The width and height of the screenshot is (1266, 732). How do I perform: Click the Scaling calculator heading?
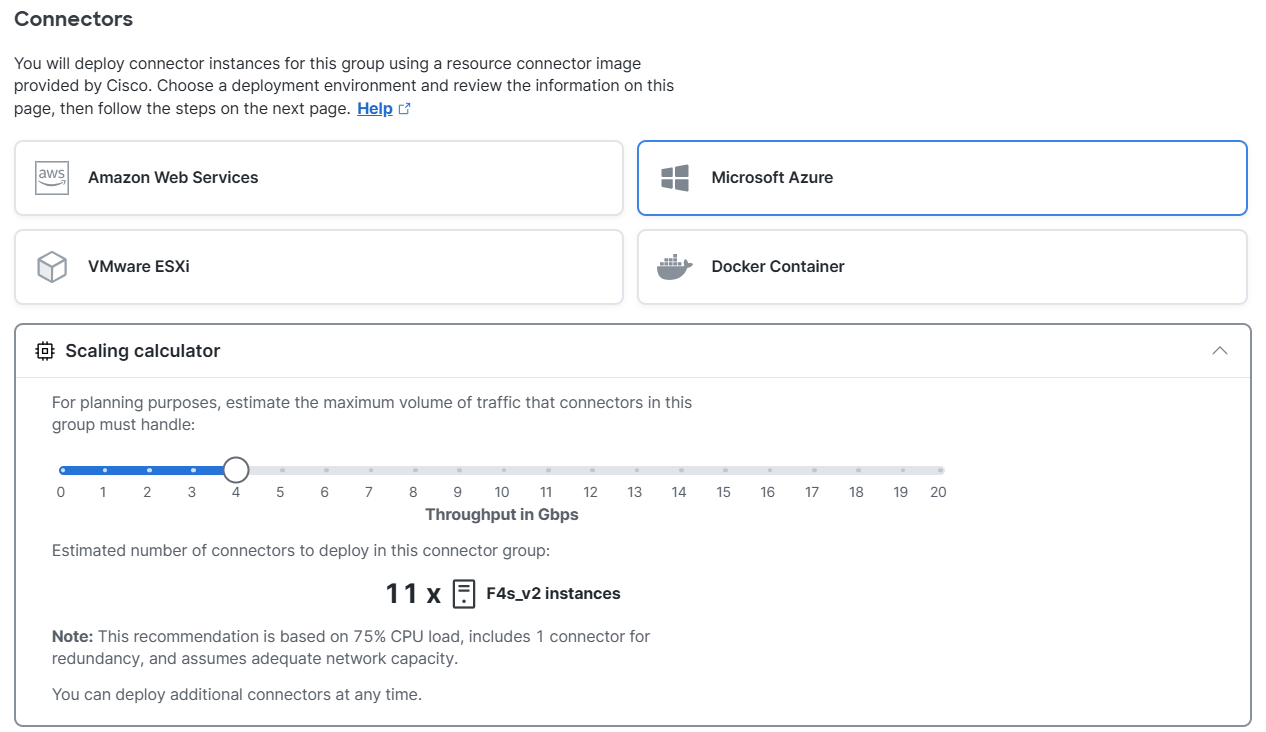click(x=143, y=351)
